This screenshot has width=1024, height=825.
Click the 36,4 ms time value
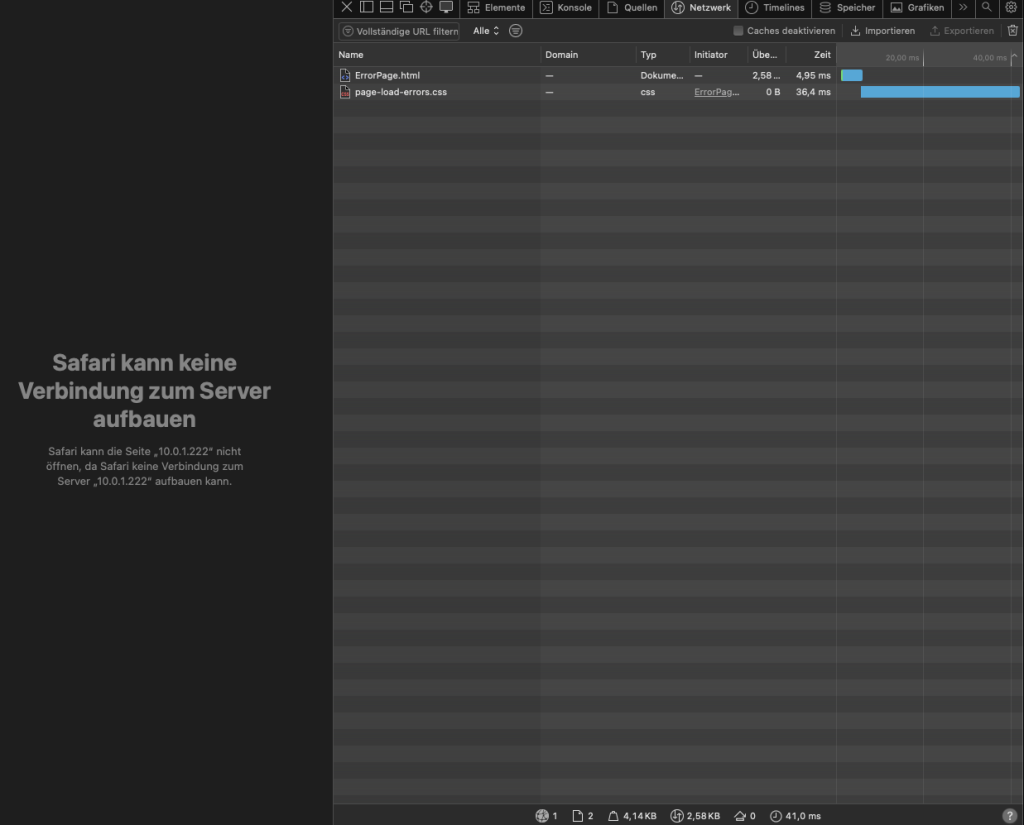tap(813, 92)
